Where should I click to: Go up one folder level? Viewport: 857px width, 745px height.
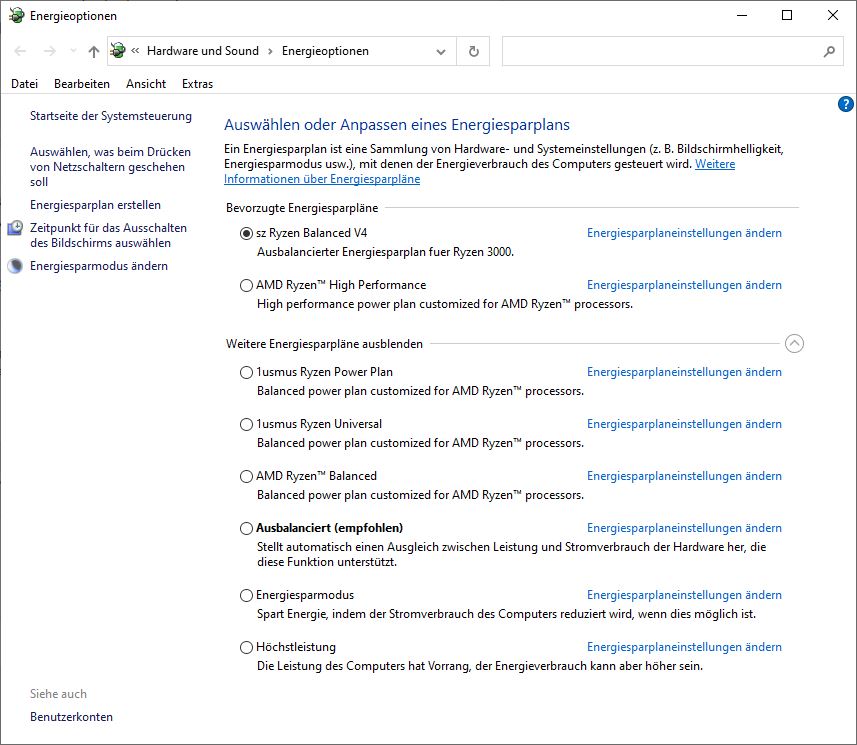click(x=93, y=51)
